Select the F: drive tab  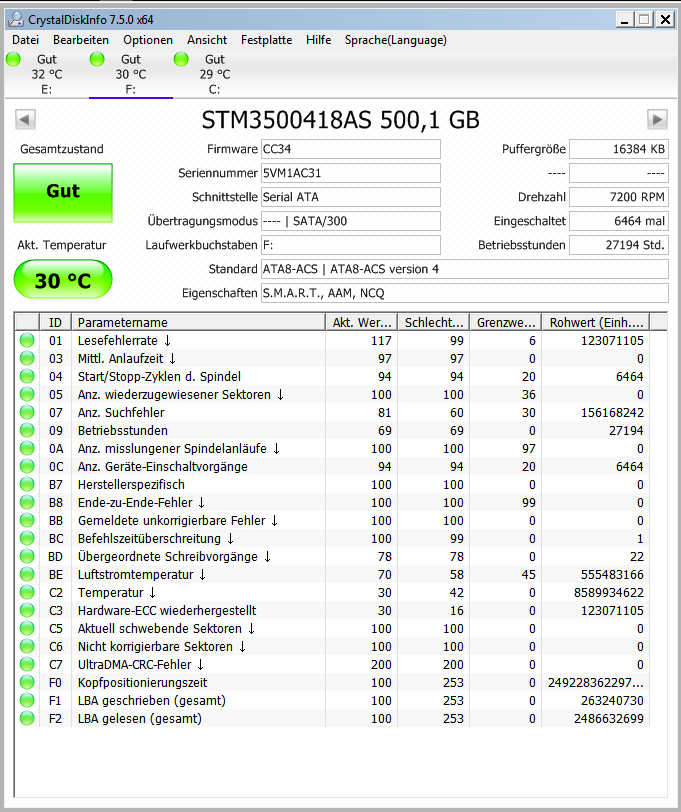pos(131,74)
